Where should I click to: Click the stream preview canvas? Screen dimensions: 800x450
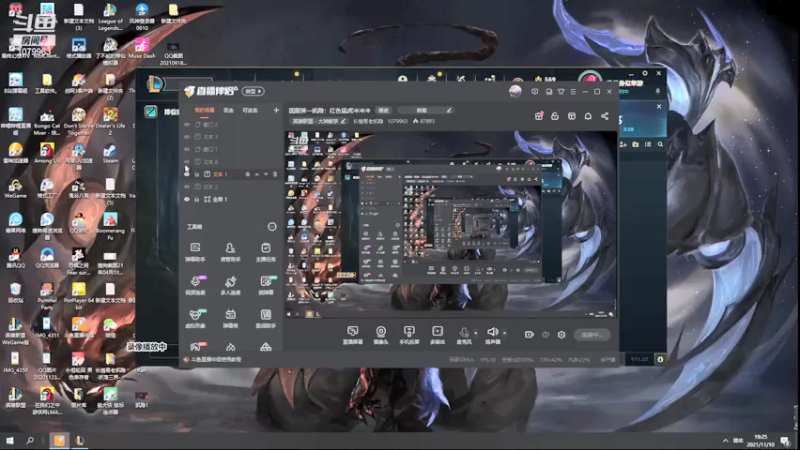(451, 225)
